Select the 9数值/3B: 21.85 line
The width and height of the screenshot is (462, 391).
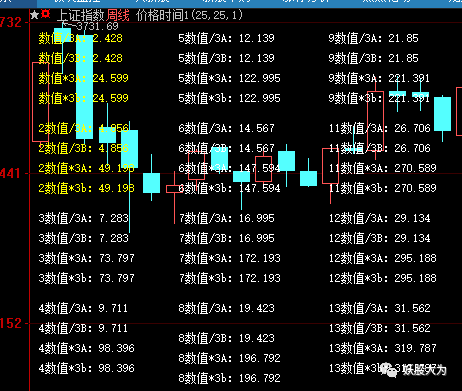click(373, 58)
